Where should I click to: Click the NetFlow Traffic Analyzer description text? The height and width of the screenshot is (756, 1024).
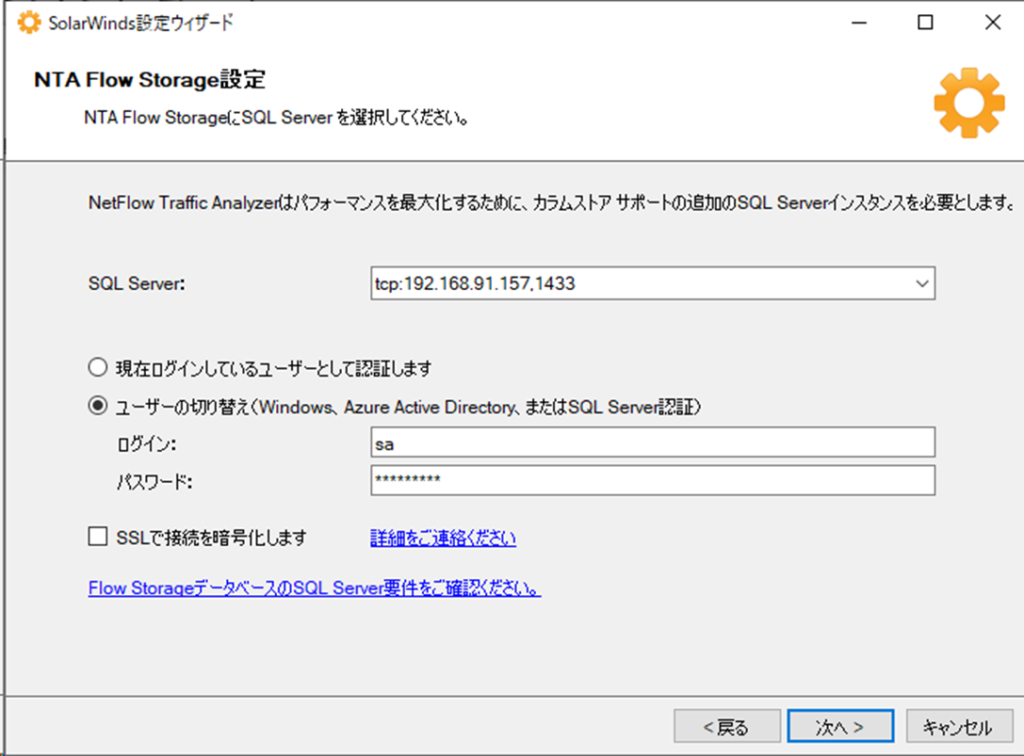(x=552, y=202)
